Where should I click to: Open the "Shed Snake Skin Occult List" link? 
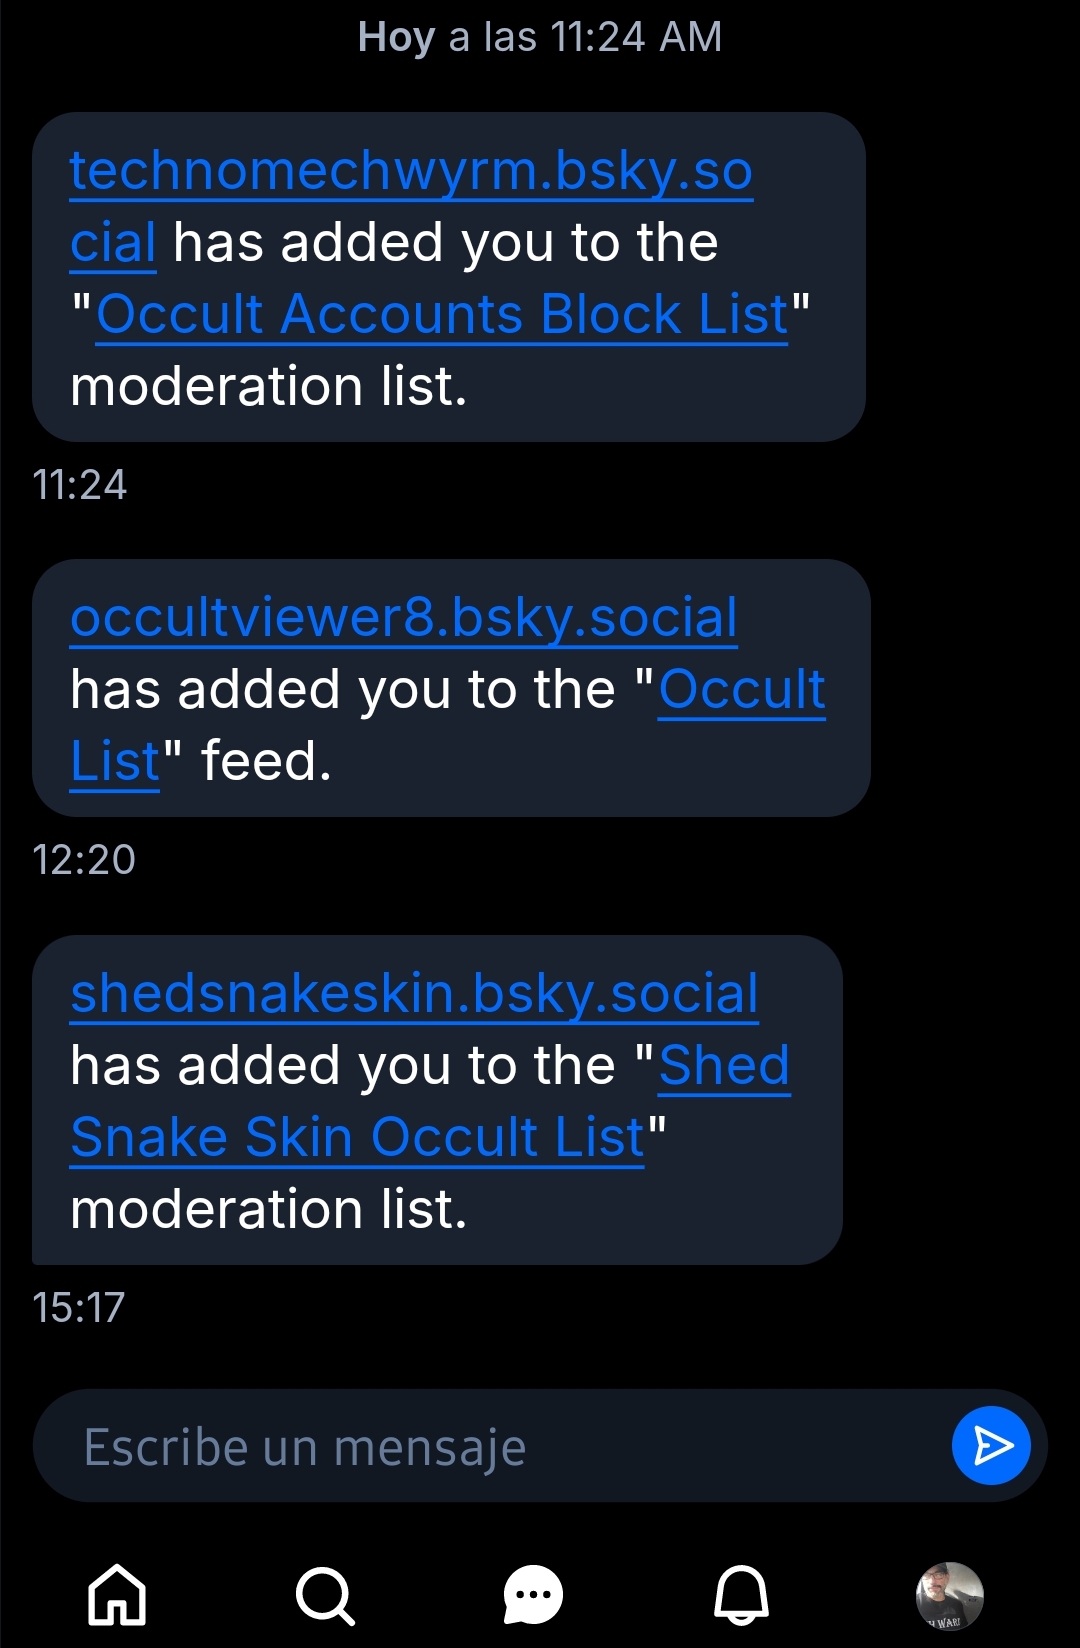pos(357,1137)
